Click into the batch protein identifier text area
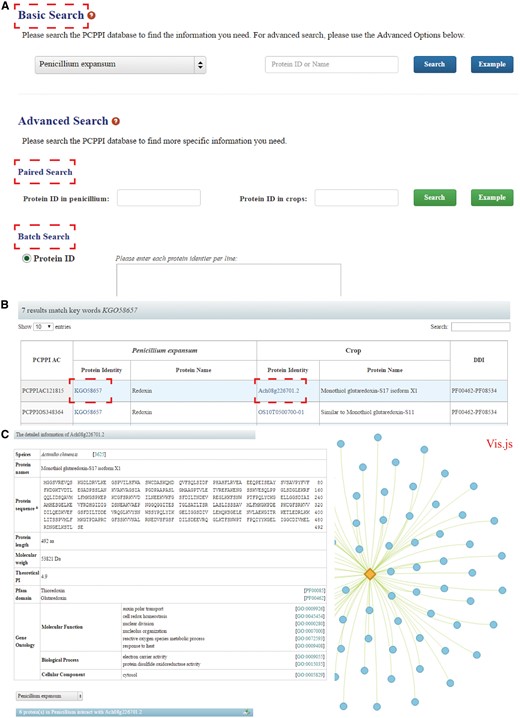 coord(228,280)
